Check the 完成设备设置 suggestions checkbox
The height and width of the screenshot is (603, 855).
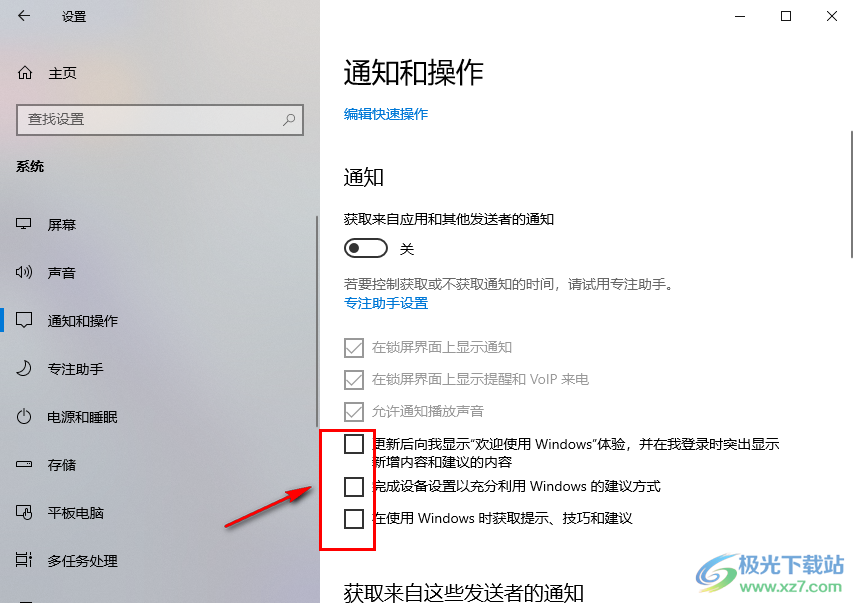coord(354,486)
